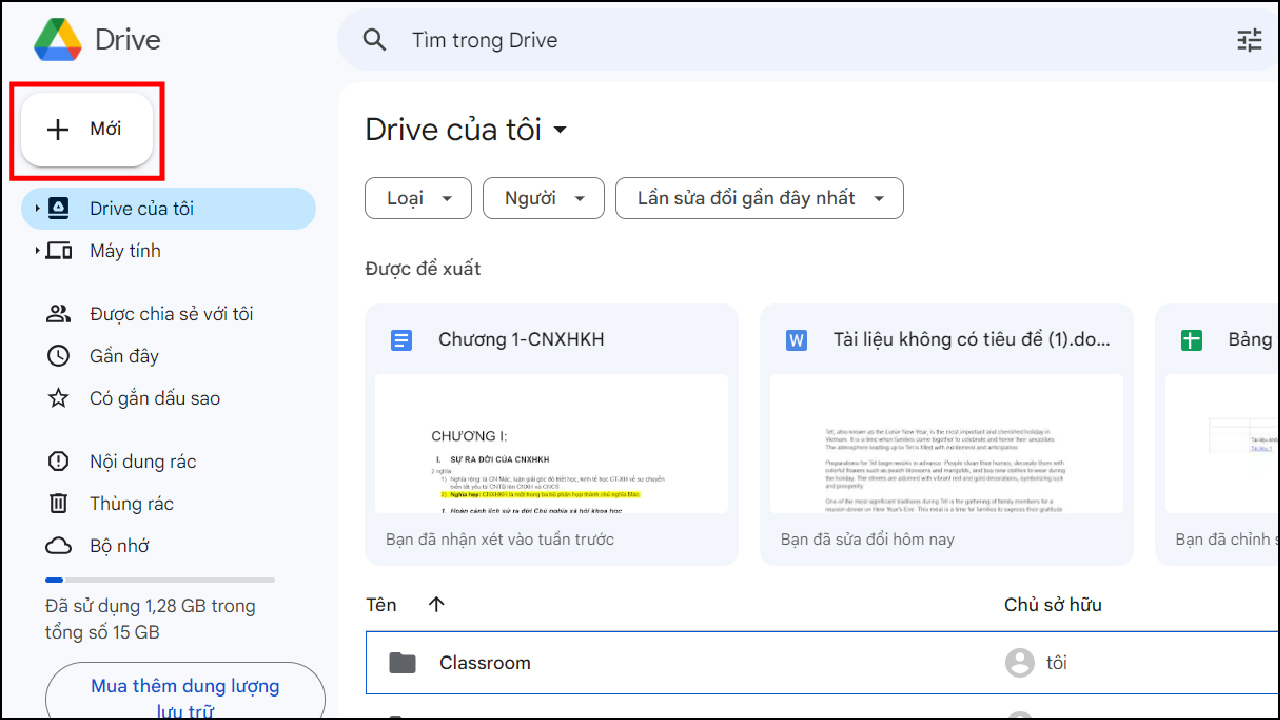Viewport: 1280px width, 720px height.
Task: Click Đã sử dụng 1,28 GB storage text
Action: click(x=150, y=619)
